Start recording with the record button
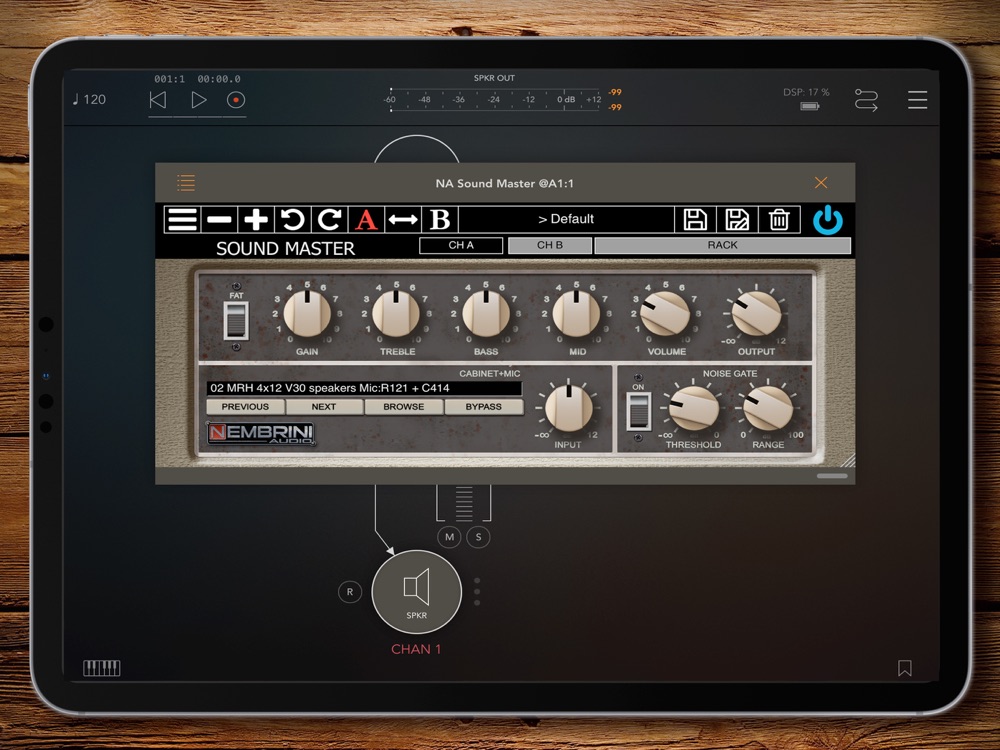This screenshot has height=750, width=1000. point(236,99)
